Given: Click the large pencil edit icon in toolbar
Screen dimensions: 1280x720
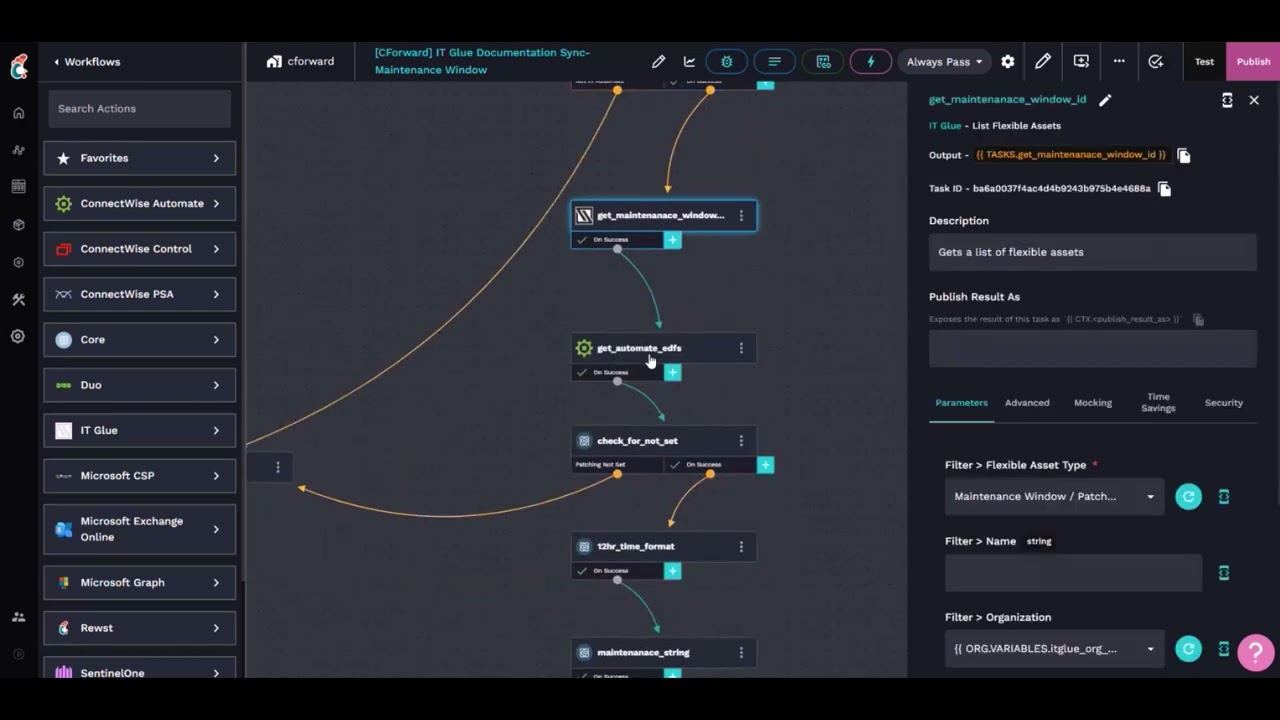Looking at the screenshot, I should point(1043,62).
